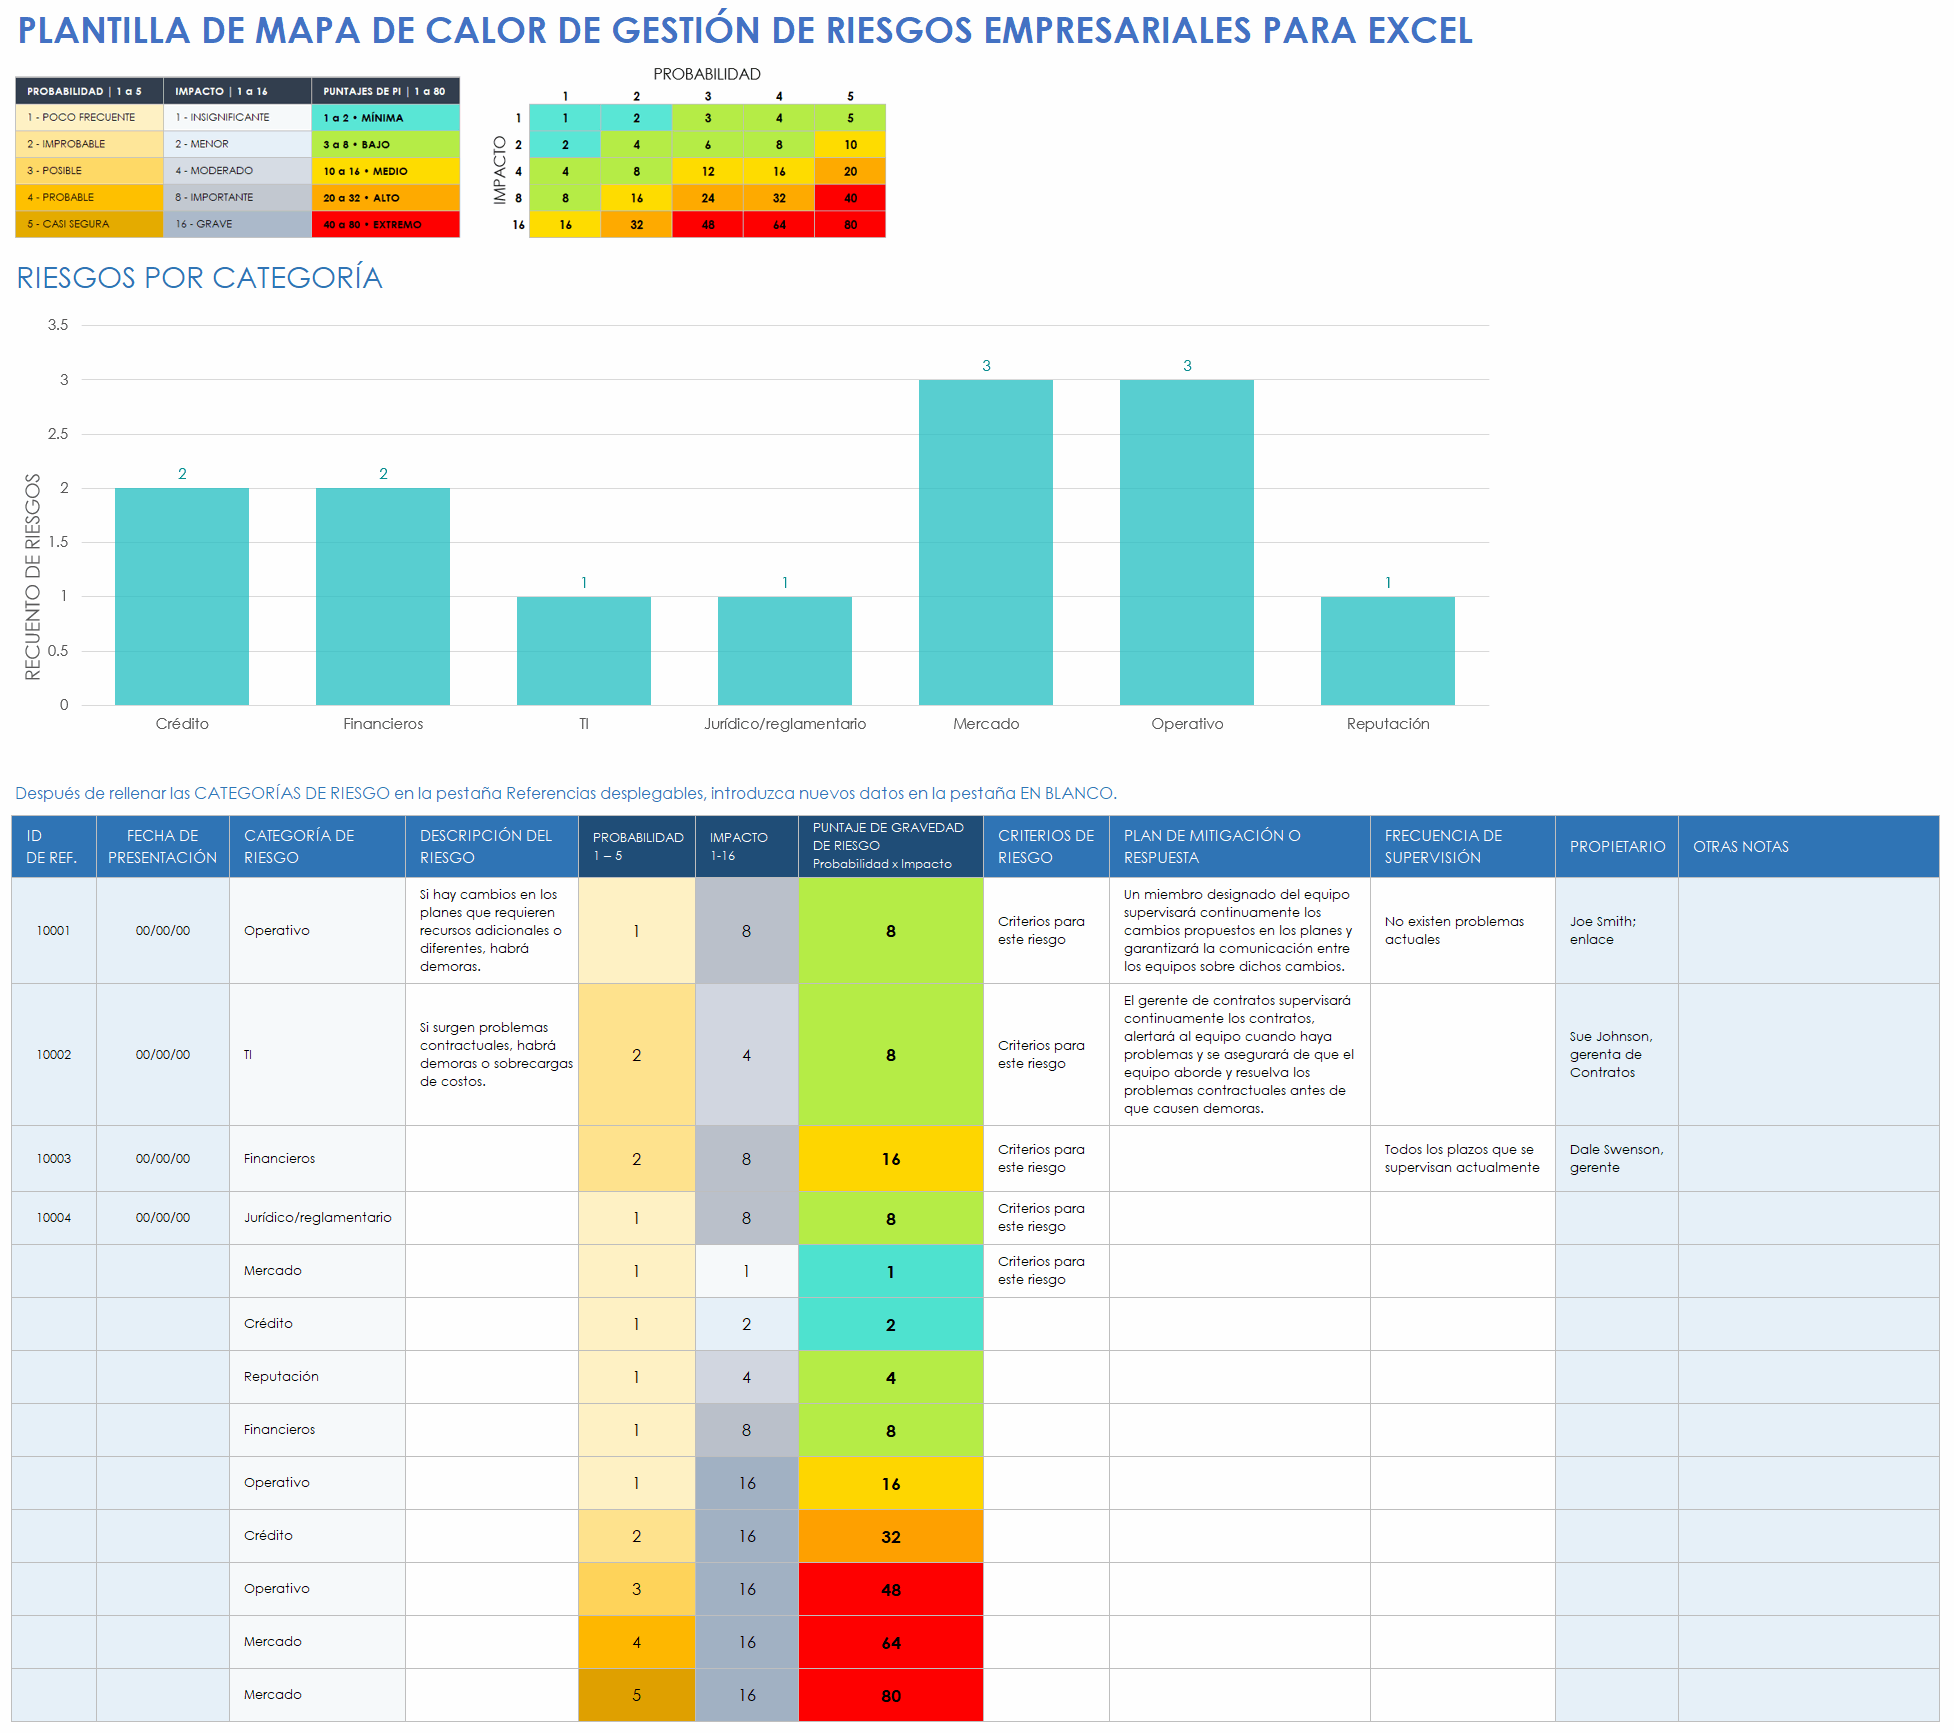Click the 'Dale Swenson, gerente' owner cell

tap(1617, 1159)
